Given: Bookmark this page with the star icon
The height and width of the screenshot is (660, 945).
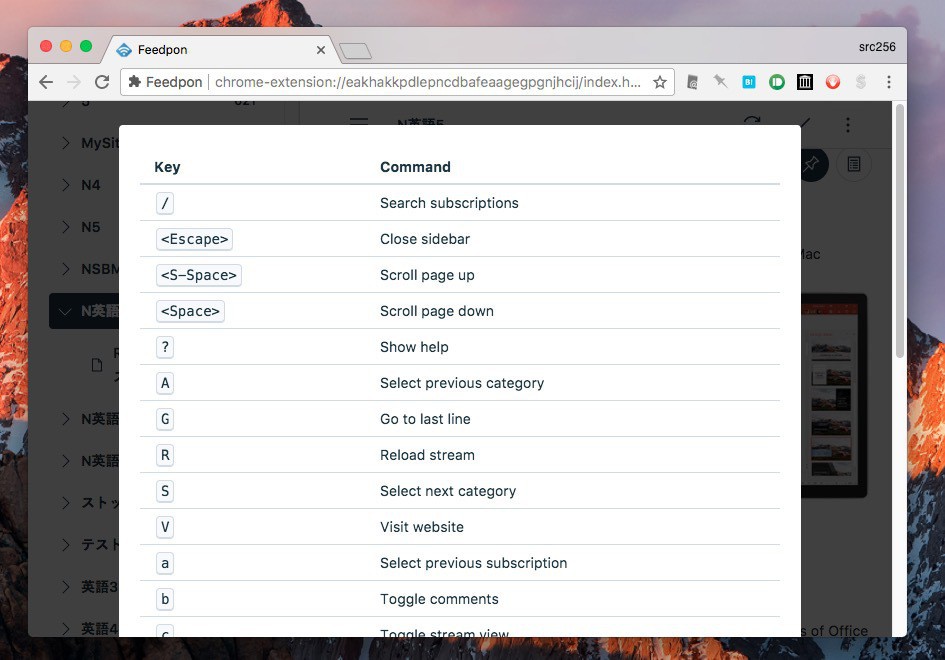Looking at the screenshot, I should (x=660, y=82).
